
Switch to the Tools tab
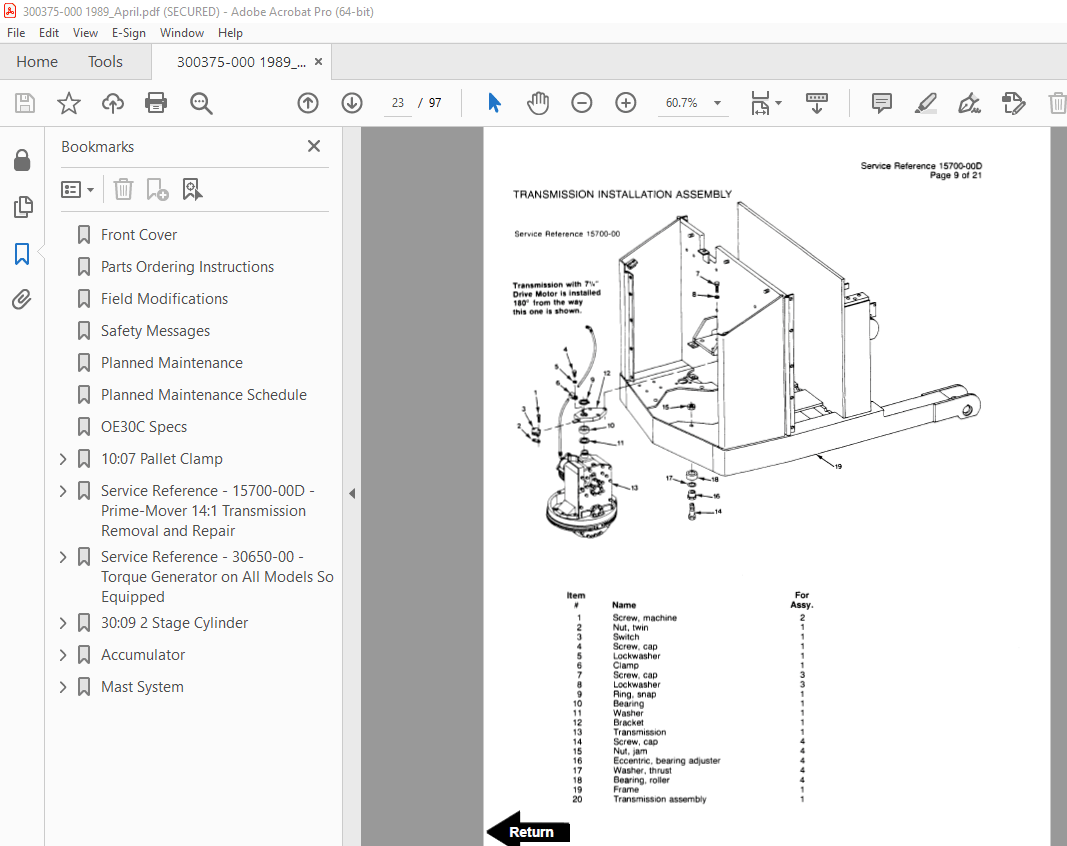coord(105,61)
